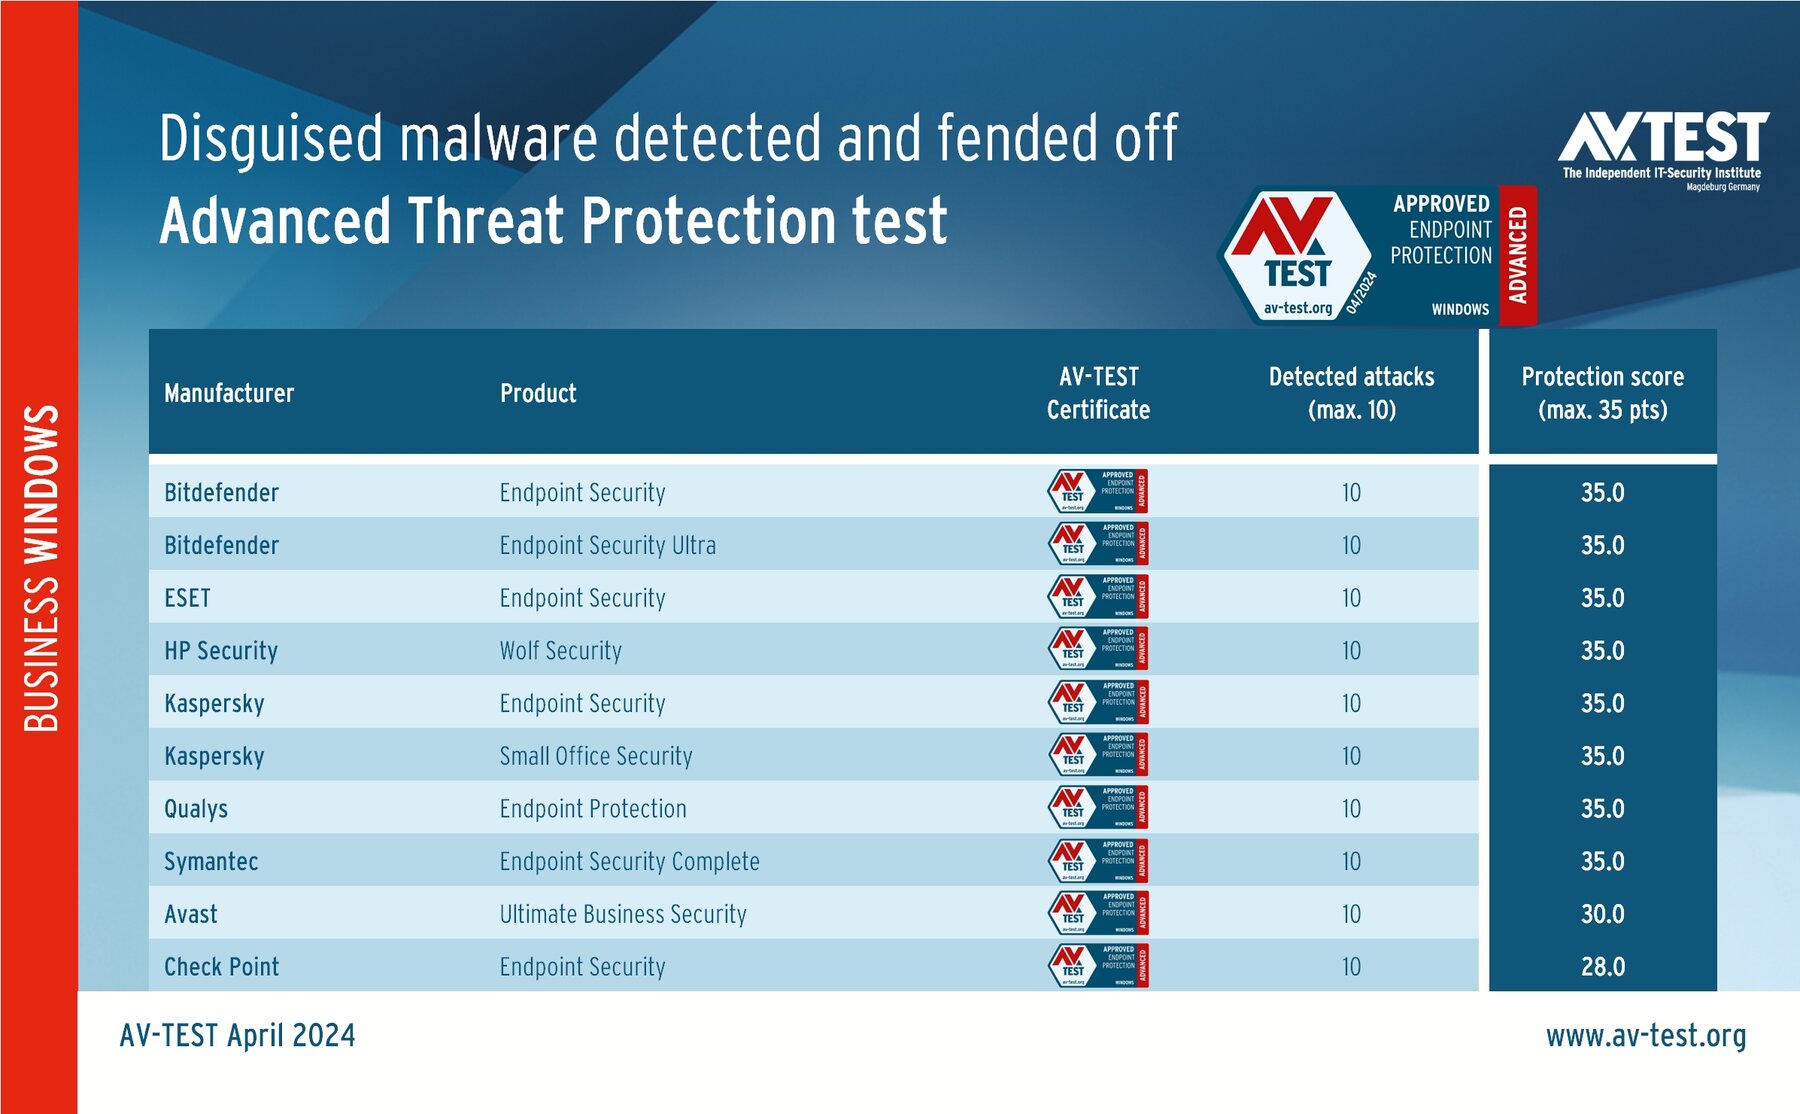Image resolution: width=1800 pixels, height=1114 pixels.
Task: Click the Detected attacks column header
Action: coord(1351,393)
